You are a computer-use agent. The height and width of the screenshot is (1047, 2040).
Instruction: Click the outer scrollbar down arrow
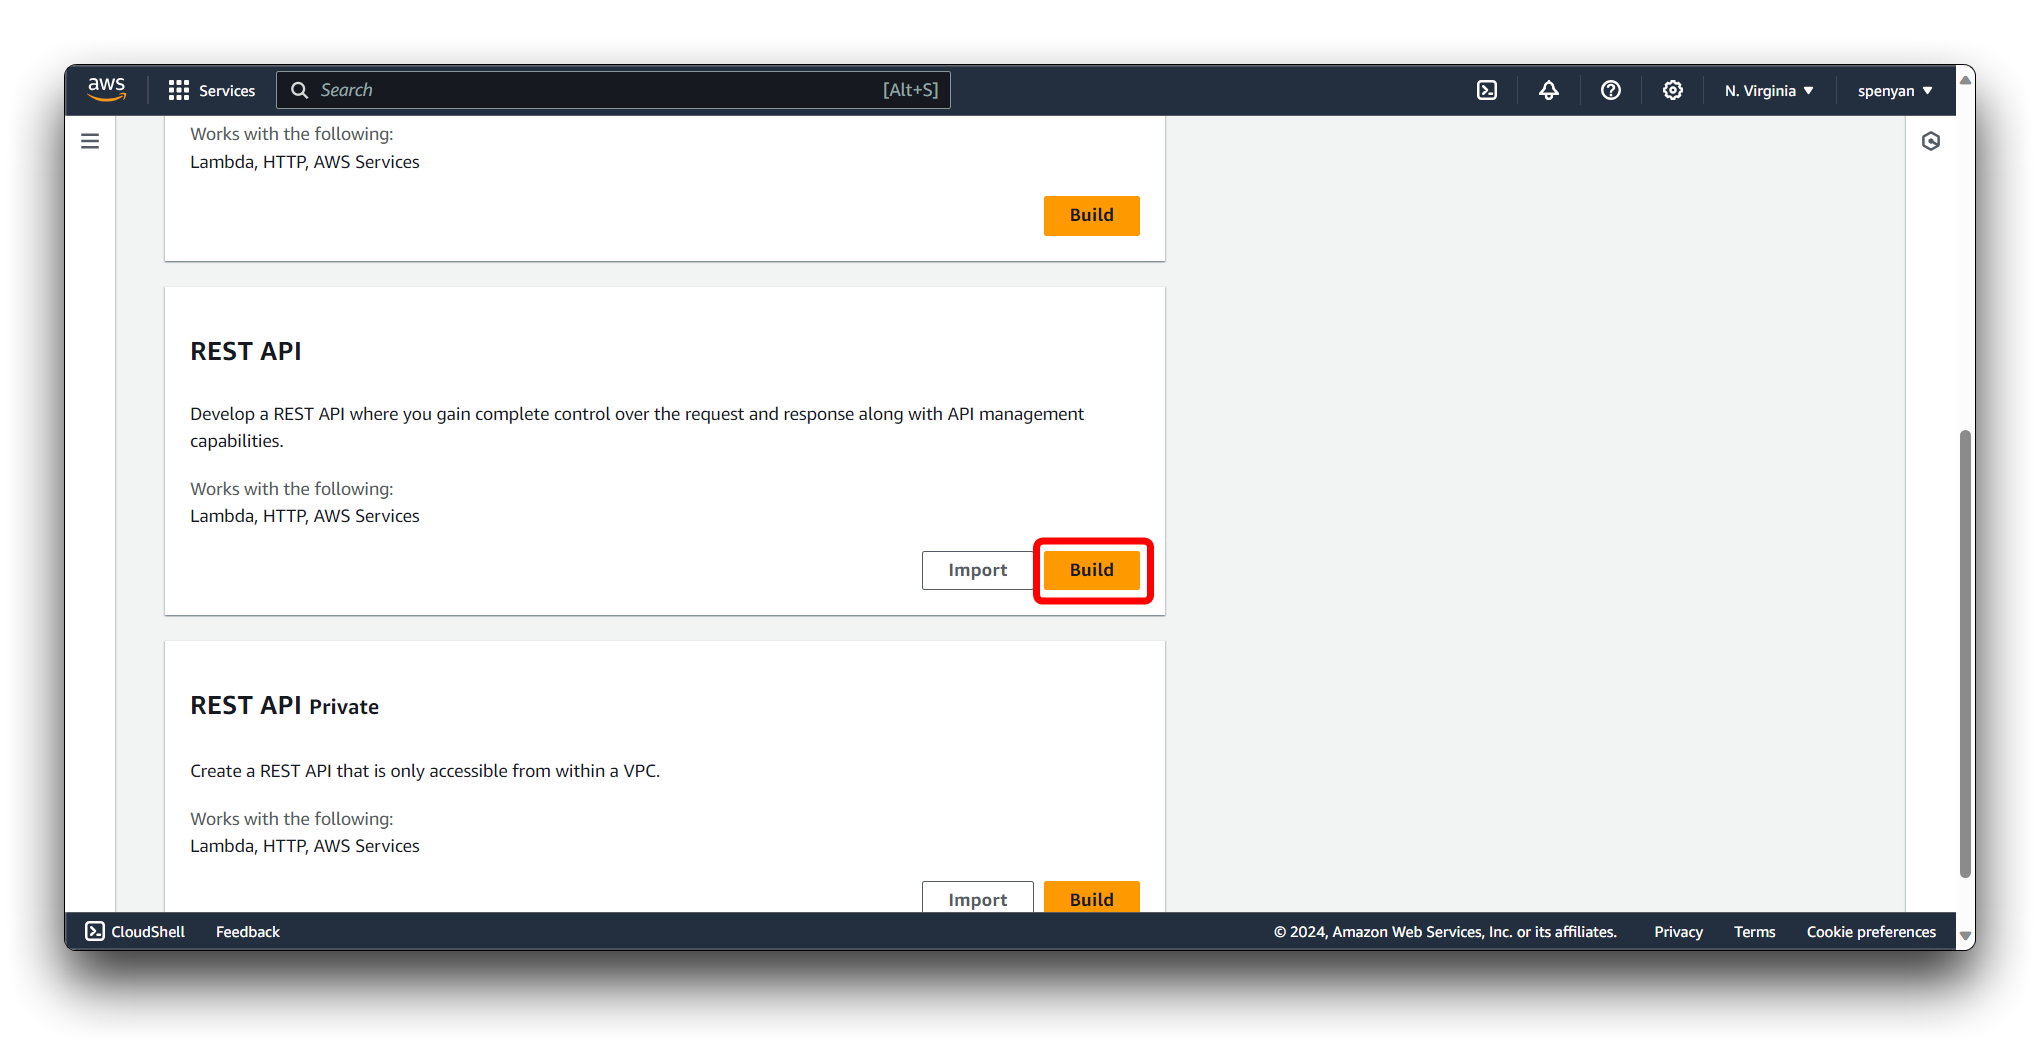[1965, 937]
